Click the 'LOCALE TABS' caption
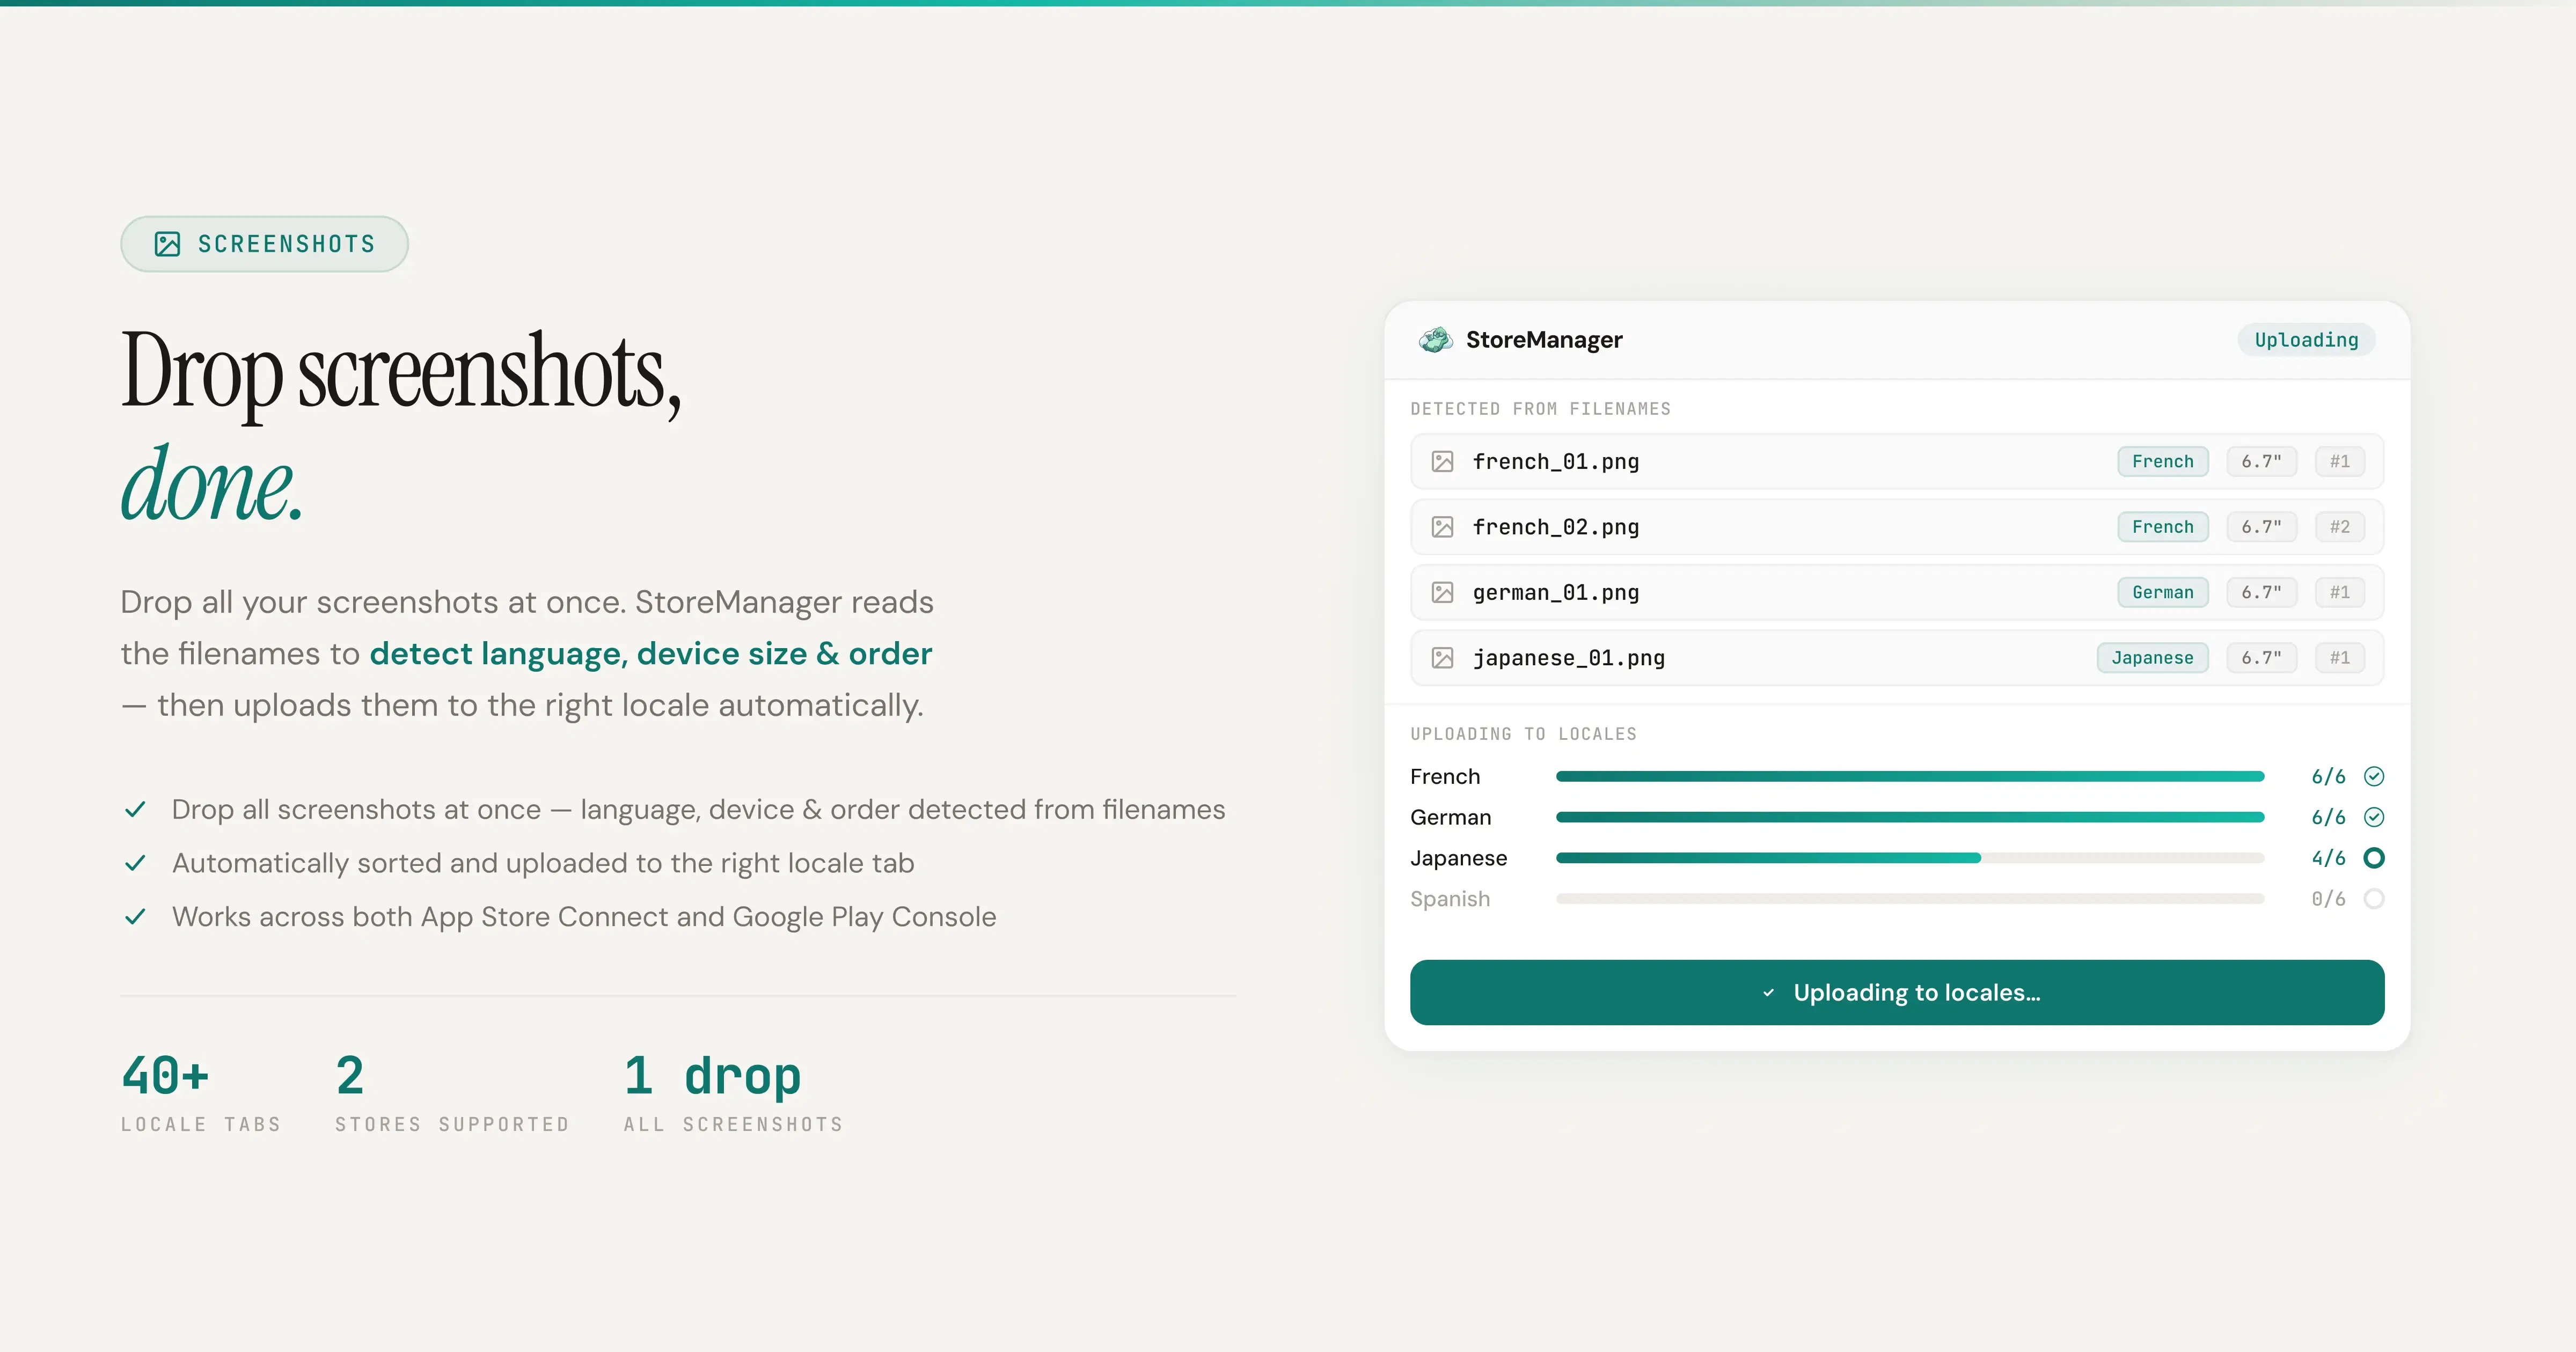The height and width of the screenshot is (1352, 2576). [x=201, y=1125]
